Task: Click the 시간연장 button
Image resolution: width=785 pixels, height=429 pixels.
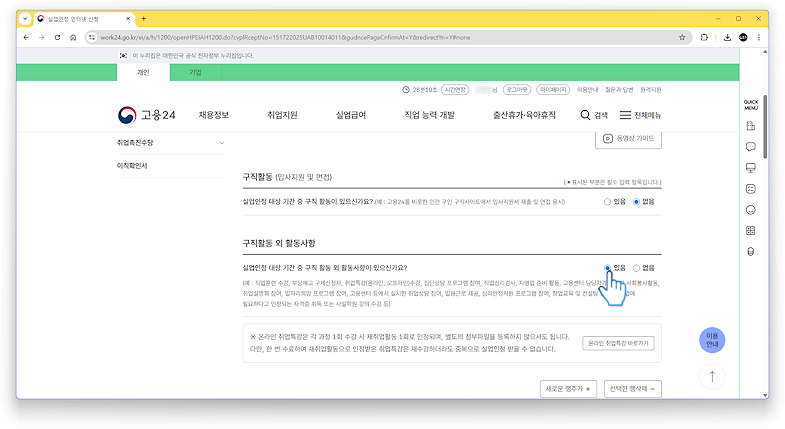Action: pyautogui.click(x=455, y=90)
